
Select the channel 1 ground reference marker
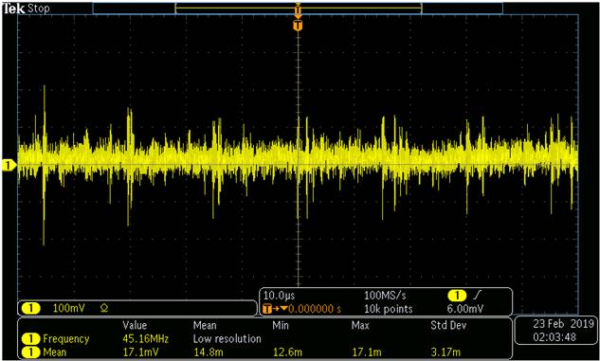(8, 165)
